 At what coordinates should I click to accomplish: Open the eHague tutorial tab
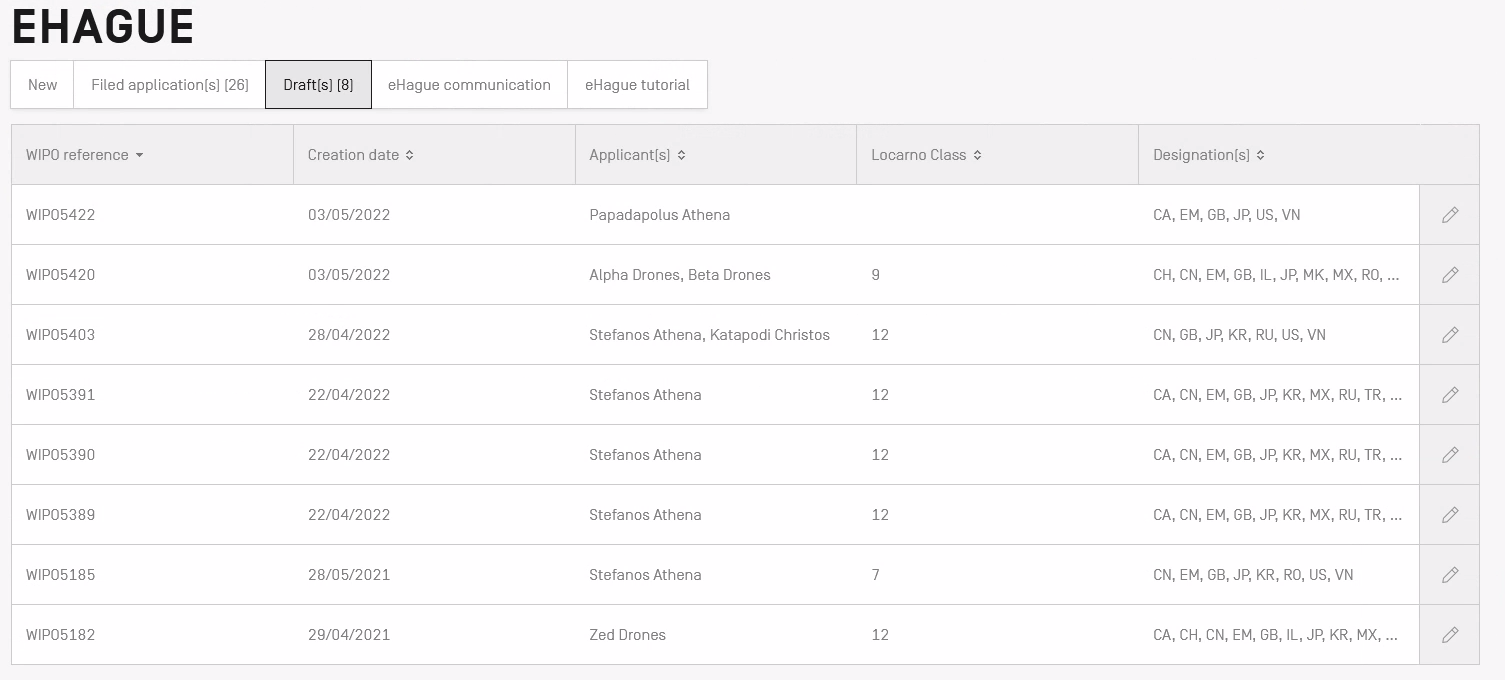click(637, 85)
